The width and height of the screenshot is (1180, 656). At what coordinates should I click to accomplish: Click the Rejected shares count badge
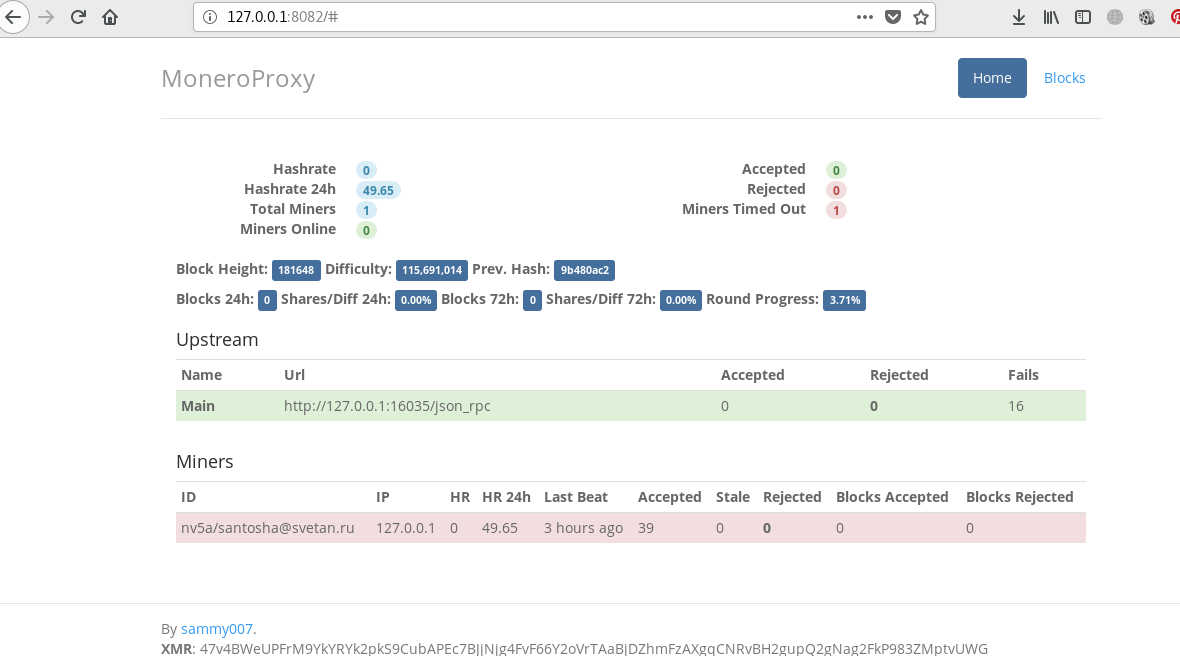[x=835, y=190]
